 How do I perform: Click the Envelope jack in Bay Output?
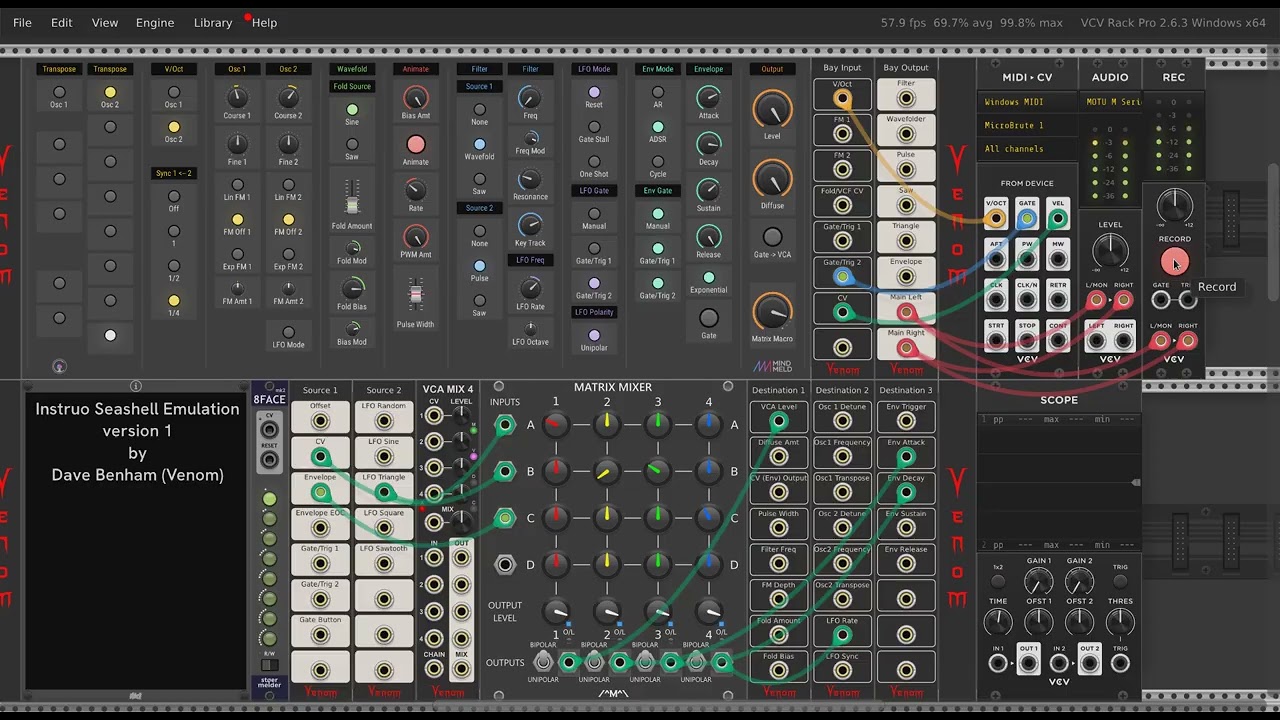pyautogui.click(x=906, y=277)
